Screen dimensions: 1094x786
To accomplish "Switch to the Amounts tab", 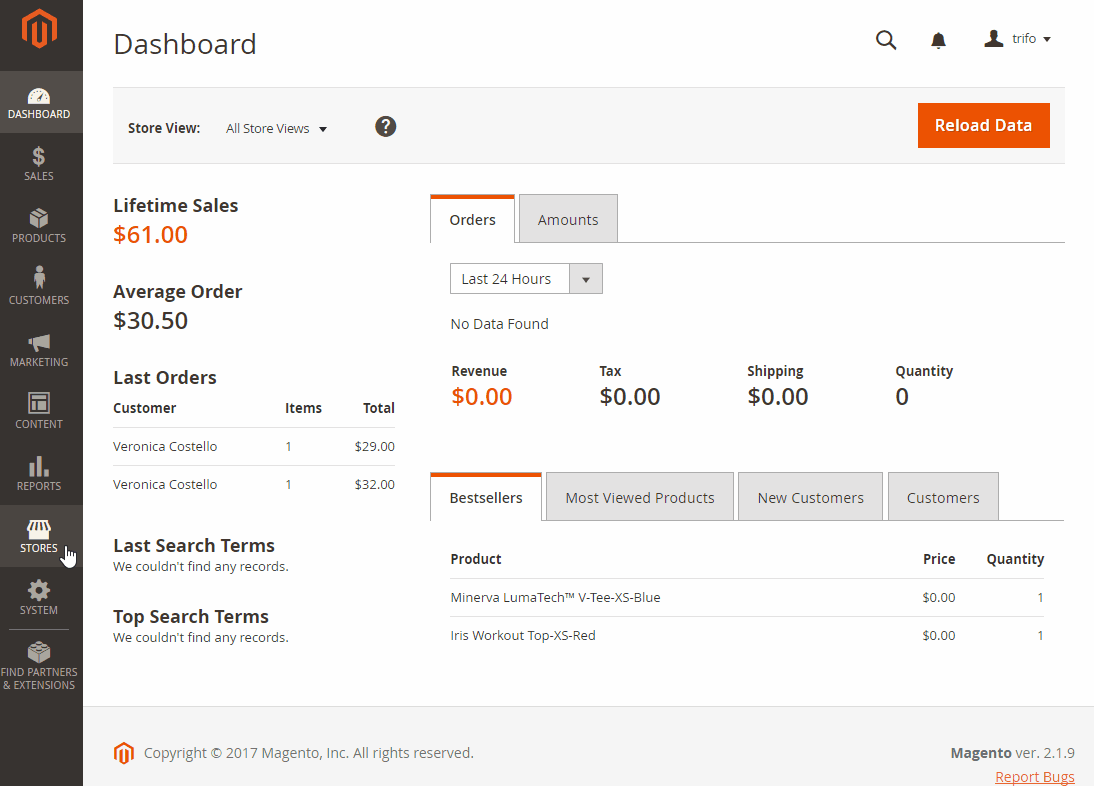I will 568,220.
